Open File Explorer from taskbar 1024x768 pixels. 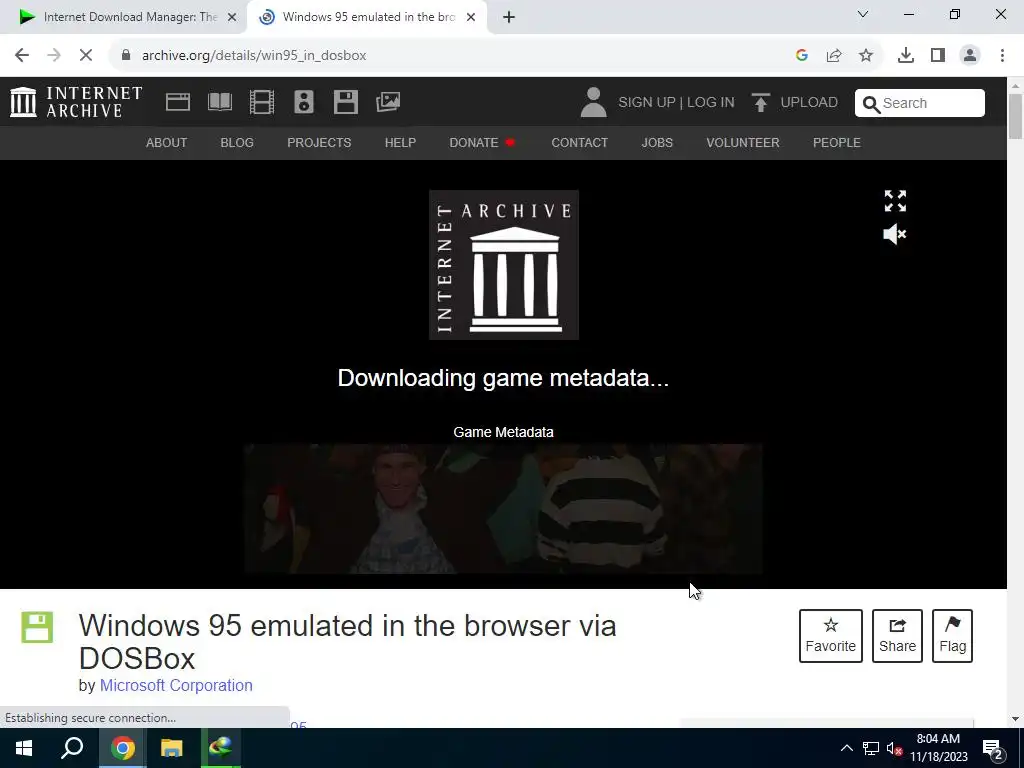click(172, 748)
